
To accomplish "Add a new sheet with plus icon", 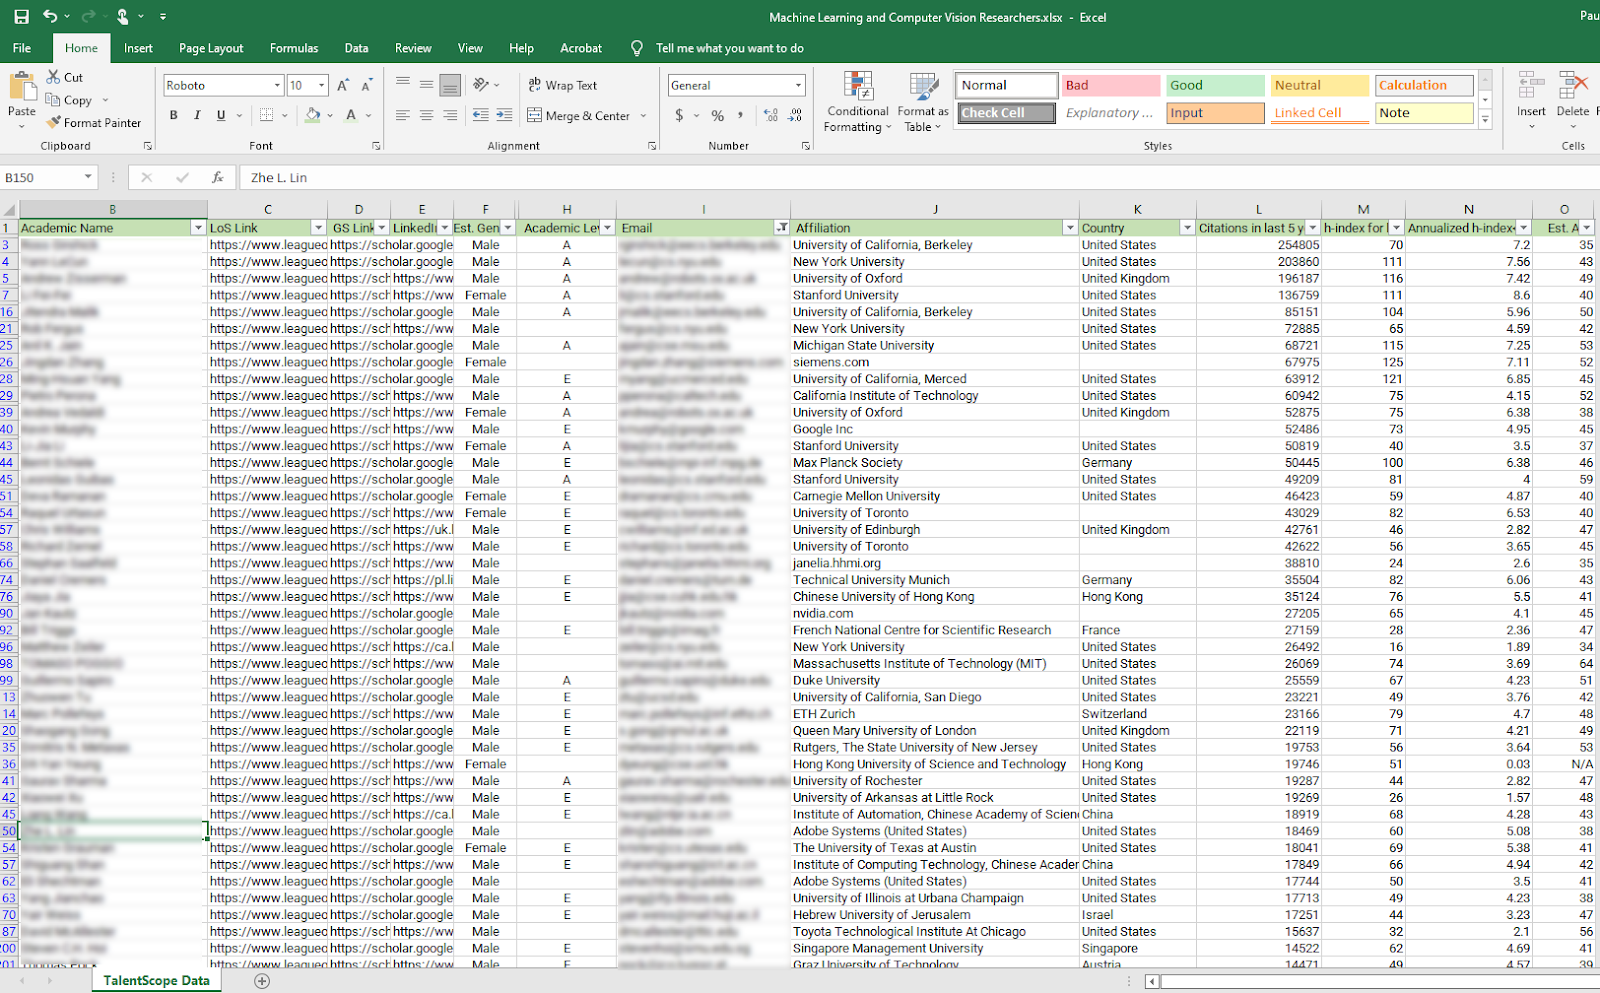I will 262,981.
